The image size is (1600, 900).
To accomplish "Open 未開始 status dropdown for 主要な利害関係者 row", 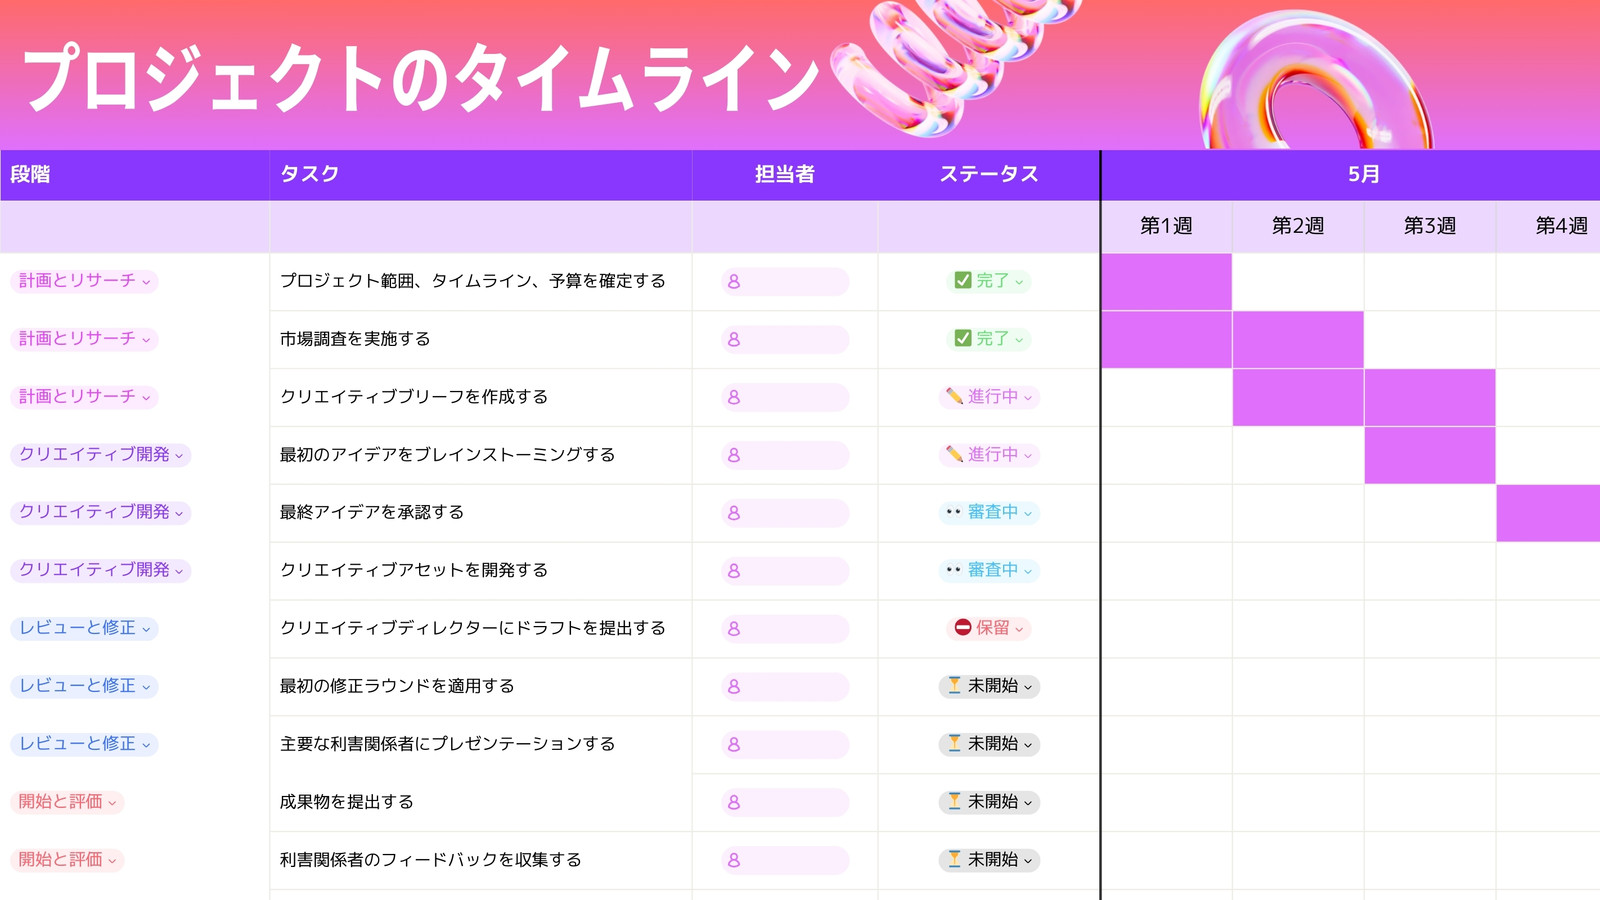I will [989, 744].
